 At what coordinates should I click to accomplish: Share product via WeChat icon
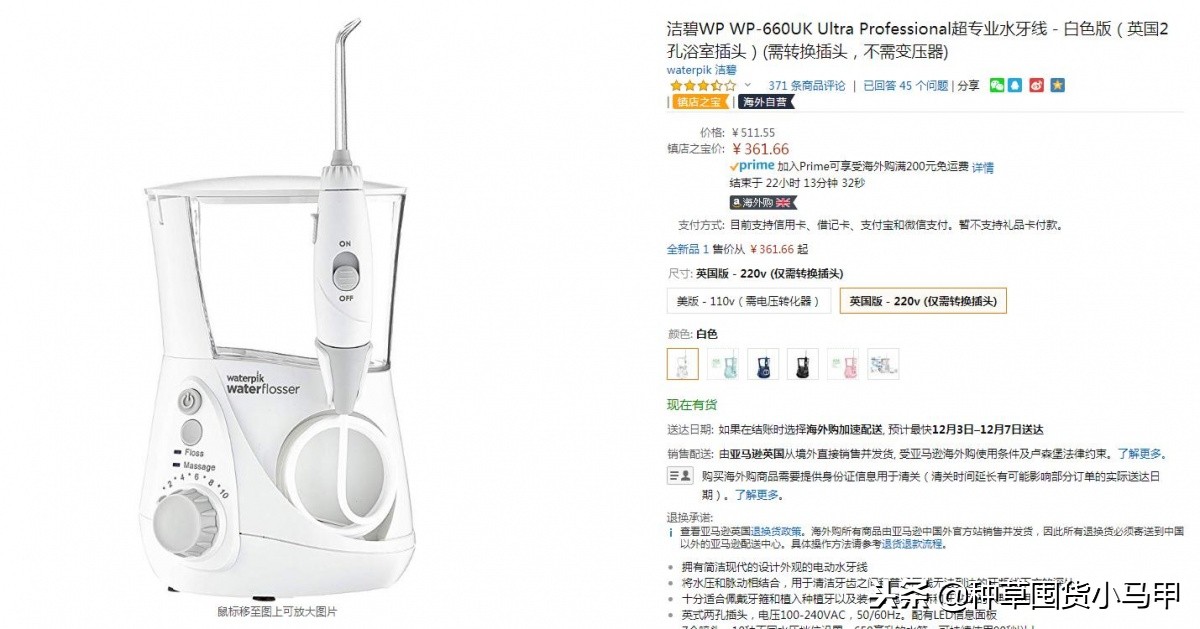coord(997,85)
